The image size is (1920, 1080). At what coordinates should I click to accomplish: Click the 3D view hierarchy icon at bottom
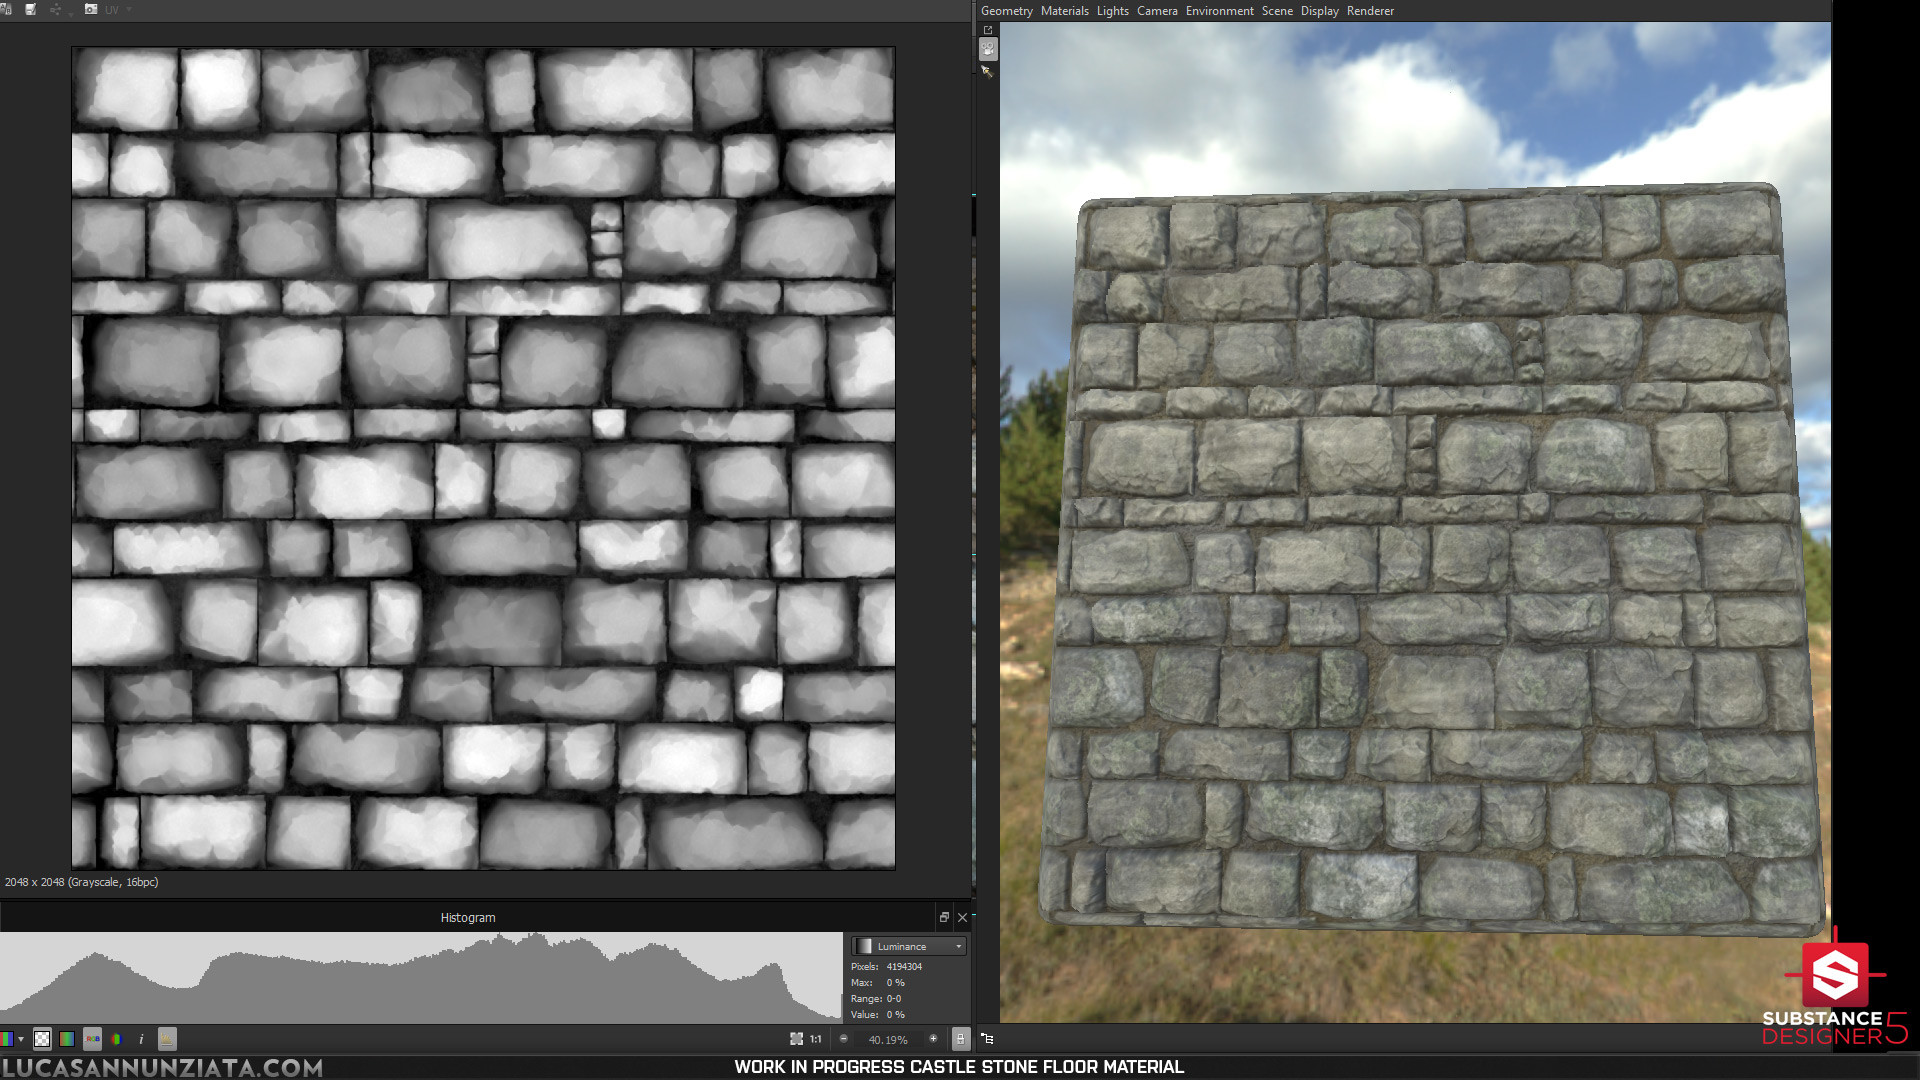click(987, 1039)
